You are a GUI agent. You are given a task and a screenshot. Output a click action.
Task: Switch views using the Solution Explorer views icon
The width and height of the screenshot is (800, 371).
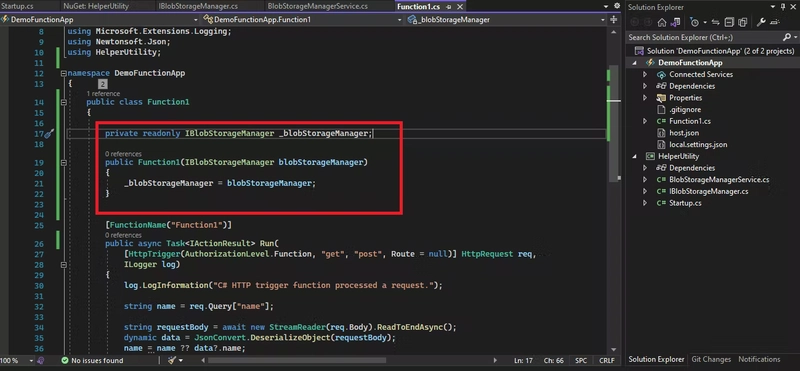675,22
